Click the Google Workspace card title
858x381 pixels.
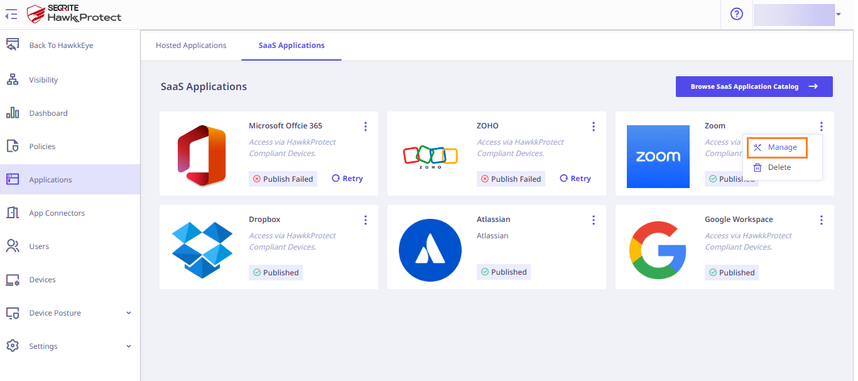pos(739,220)
